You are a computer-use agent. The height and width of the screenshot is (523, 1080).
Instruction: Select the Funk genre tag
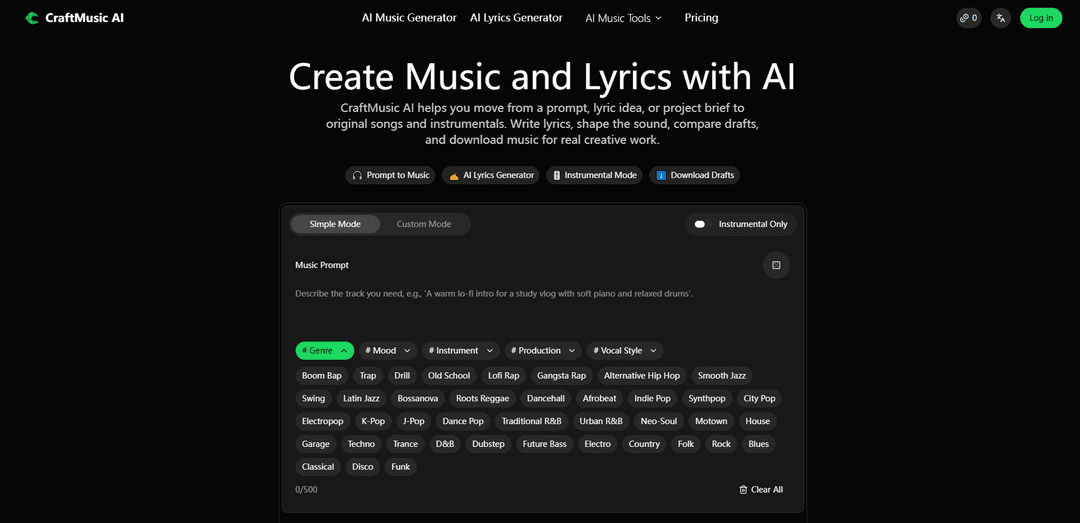tap(401, 466)
